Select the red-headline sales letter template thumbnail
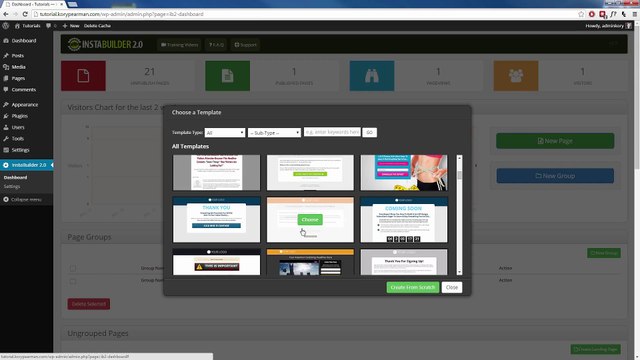The width and height of the screenshot is (640, 360). coord(216,172)
